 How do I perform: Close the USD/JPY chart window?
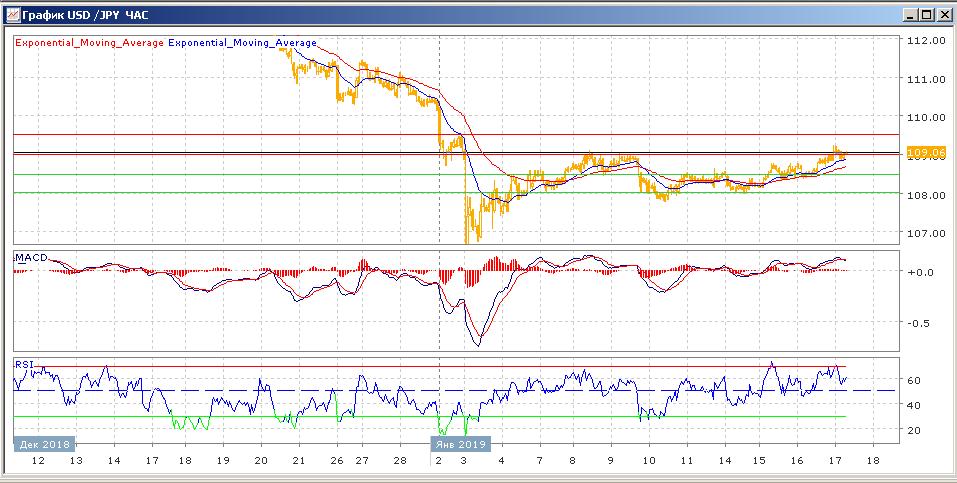[942, 14]
